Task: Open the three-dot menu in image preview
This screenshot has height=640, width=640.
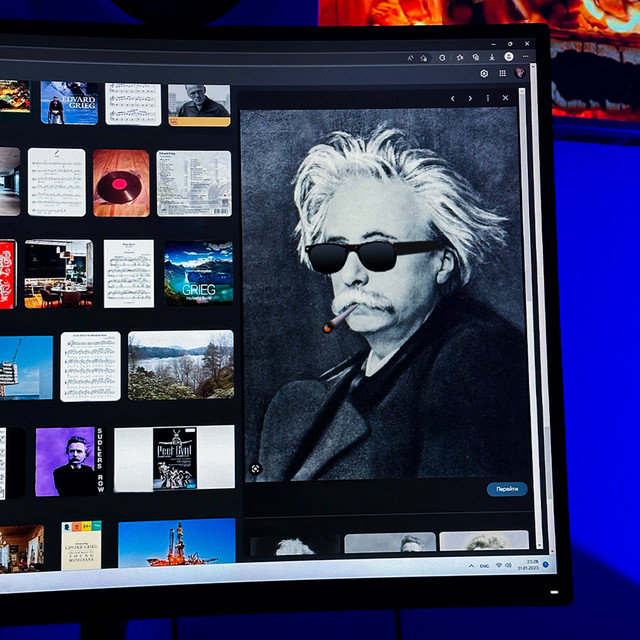Action: pos(488,98)
